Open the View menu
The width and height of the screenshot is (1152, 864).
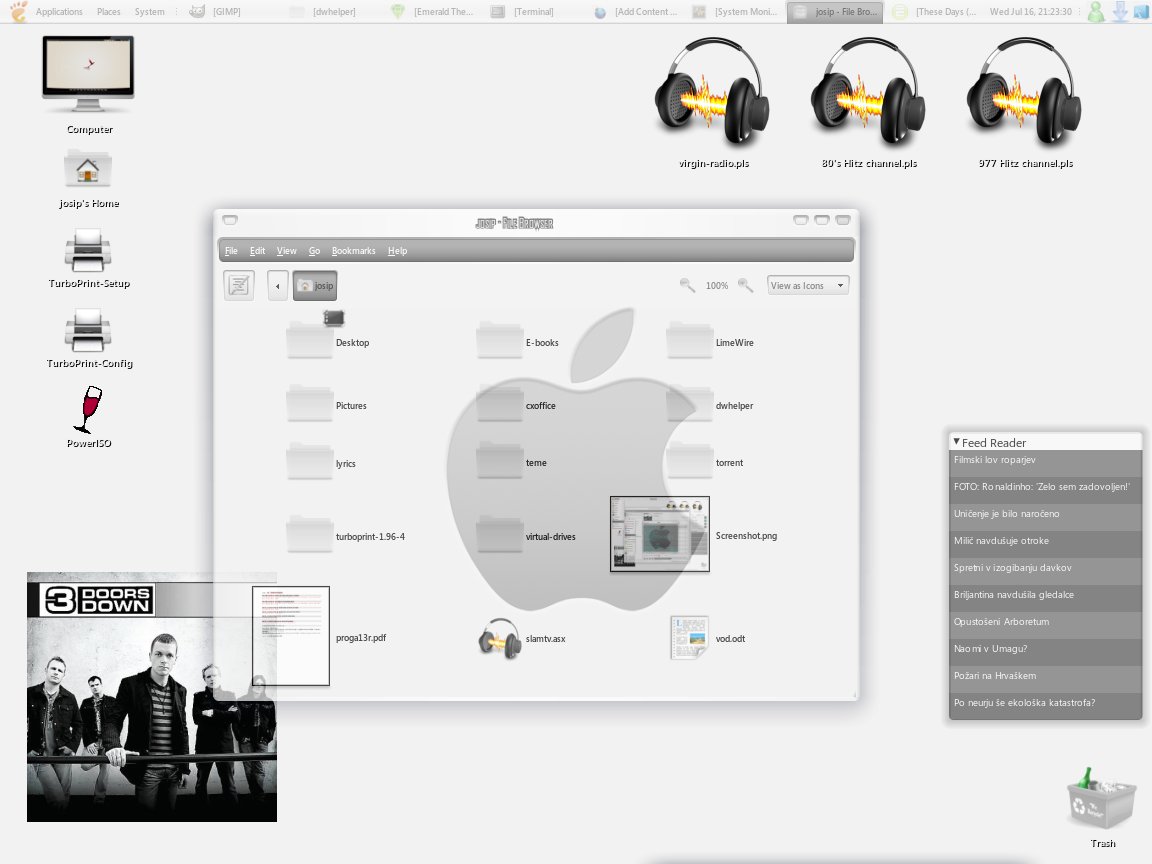click(x=287, y=251)
